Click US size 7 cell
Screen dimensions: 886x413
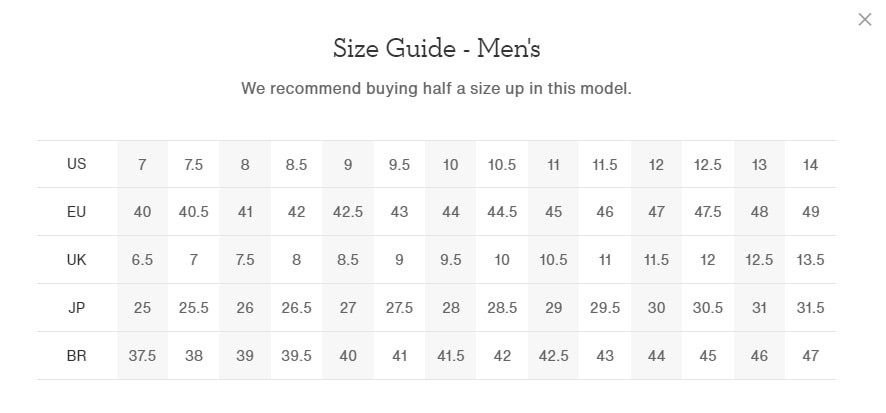click(142, 164)
